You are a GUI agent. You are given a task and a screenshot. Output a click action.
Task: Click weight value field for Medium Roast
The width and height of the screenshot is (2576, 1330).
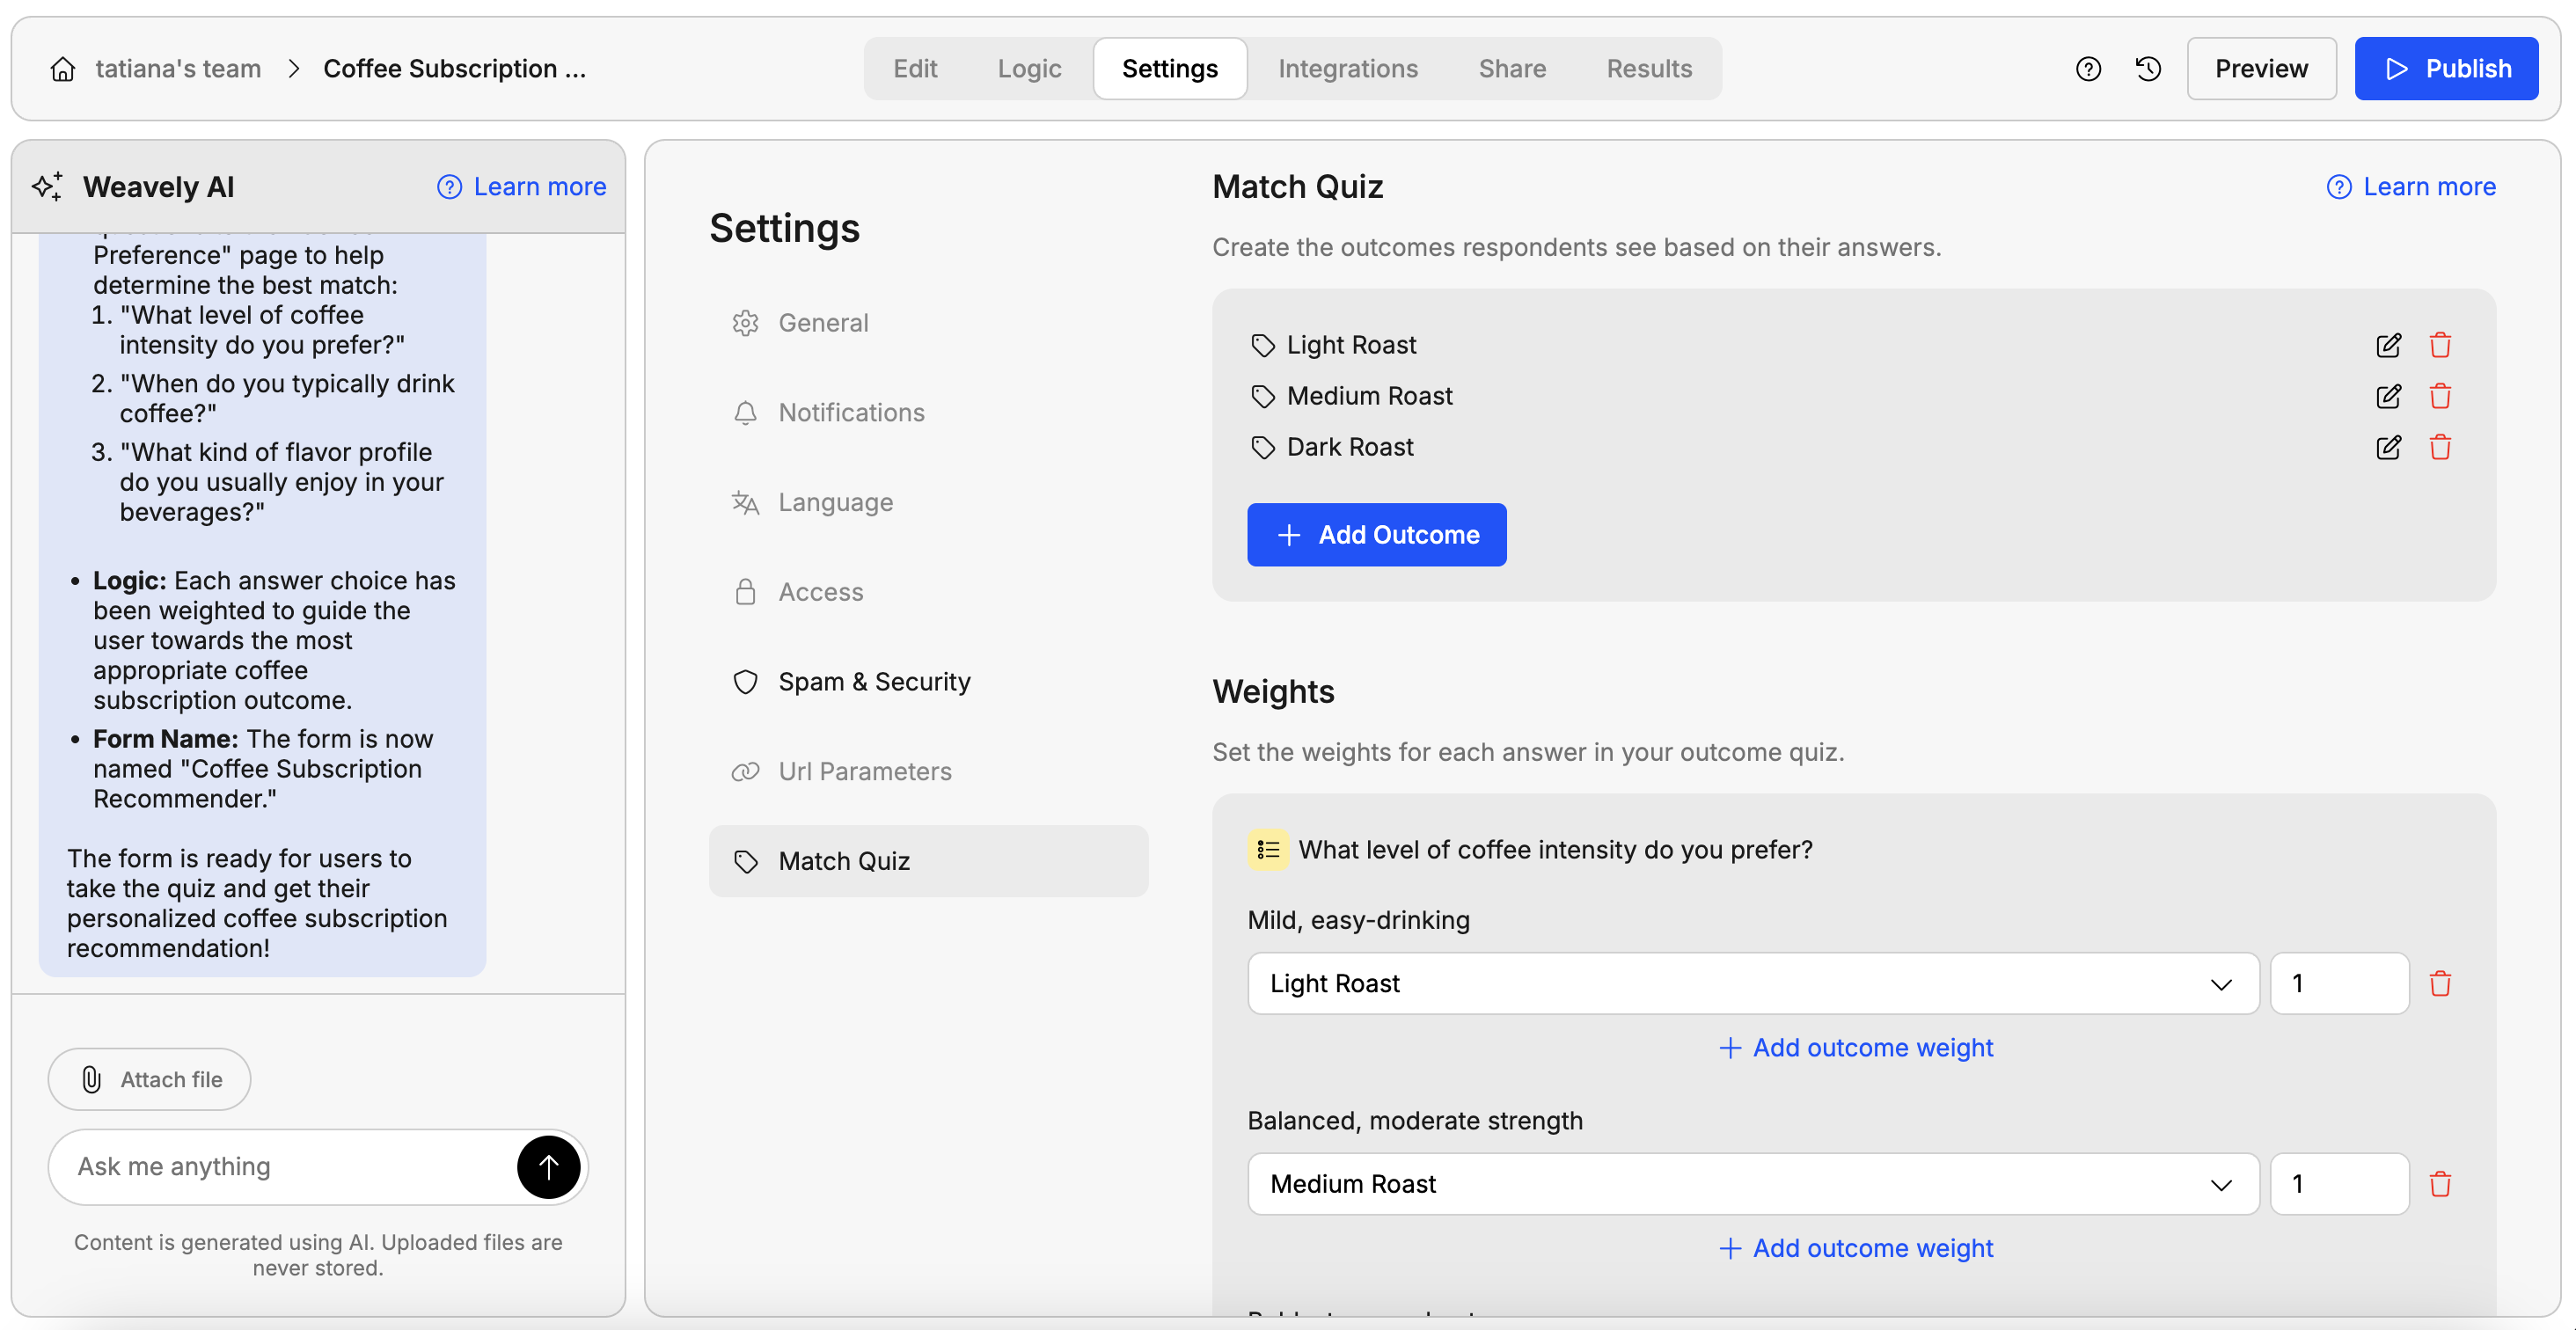[2339, 1184]
